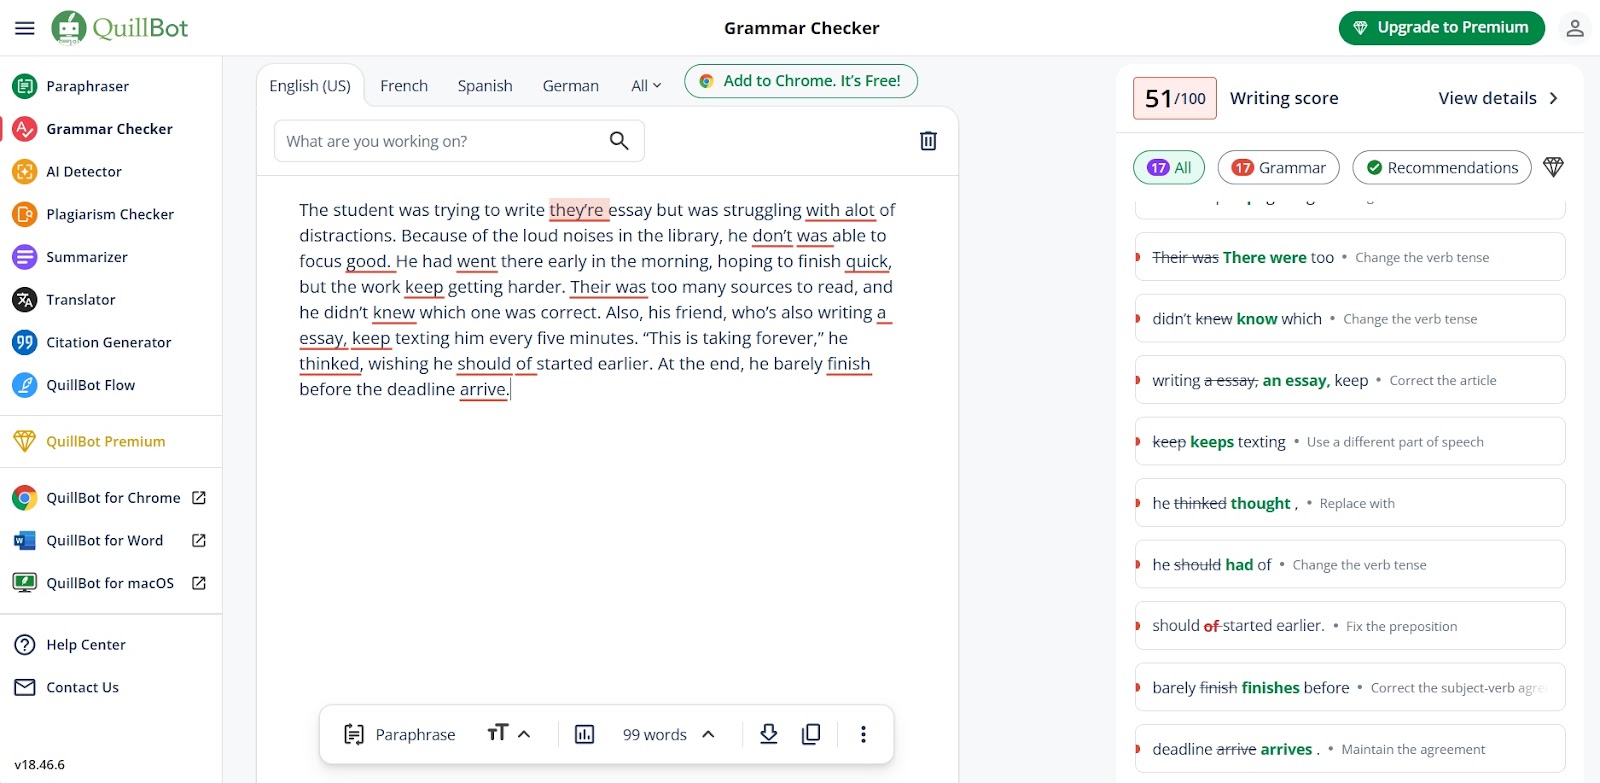Click the underlined word "quick" in the text
The image size is (1600, 783).
866,261
